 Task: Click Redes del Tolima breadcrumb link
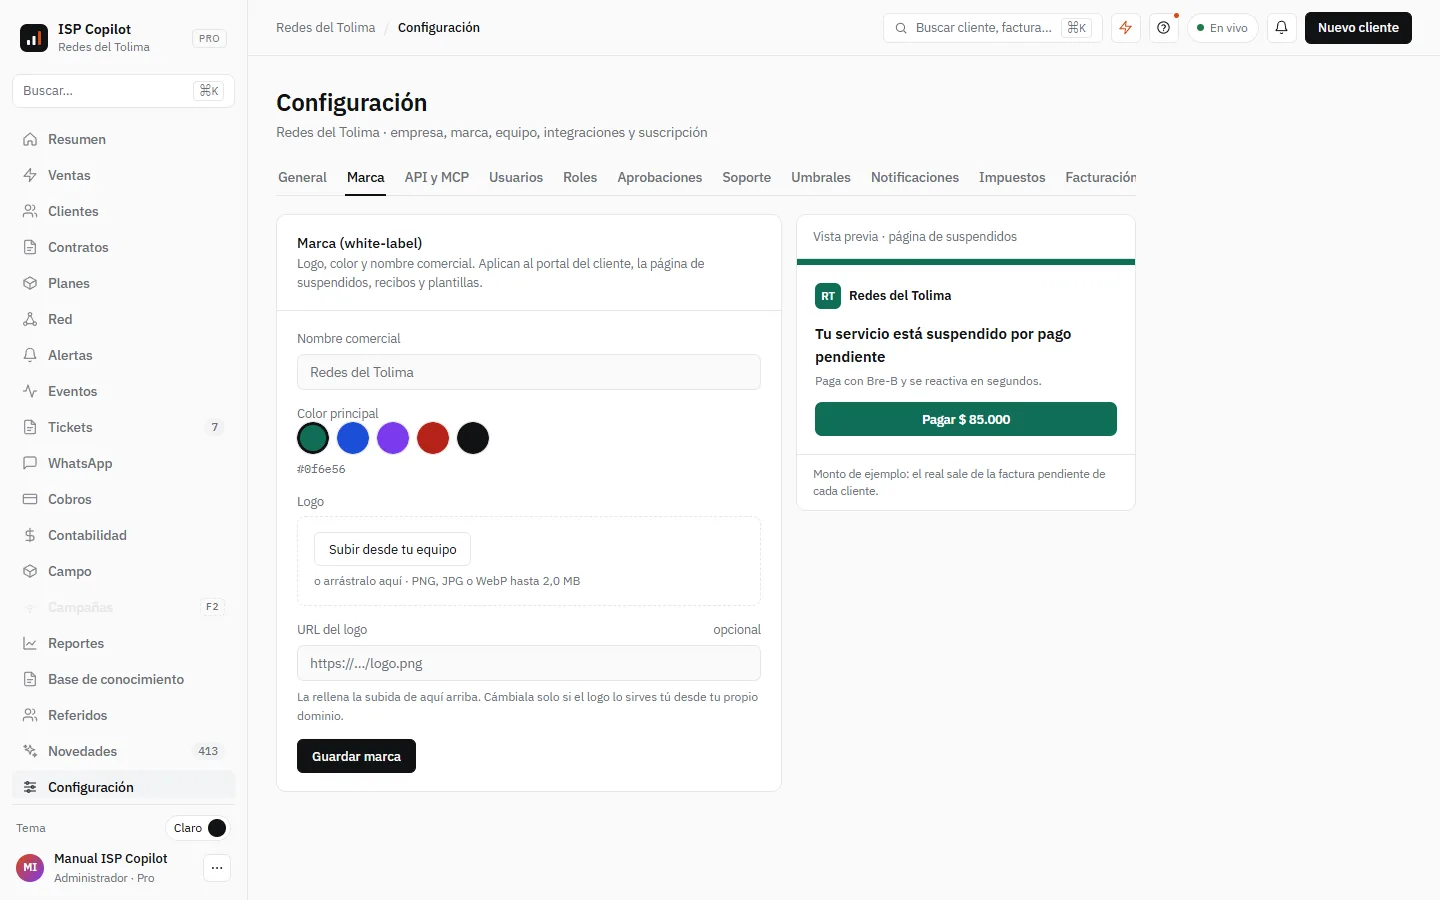tap(326, 28)
